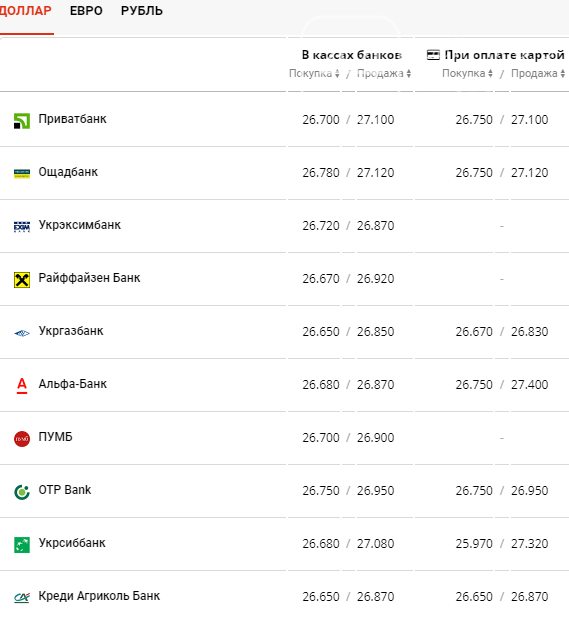Click the Укрэксимбанк EXIM logo icon

pyautogui.click(x=22, y=227)
